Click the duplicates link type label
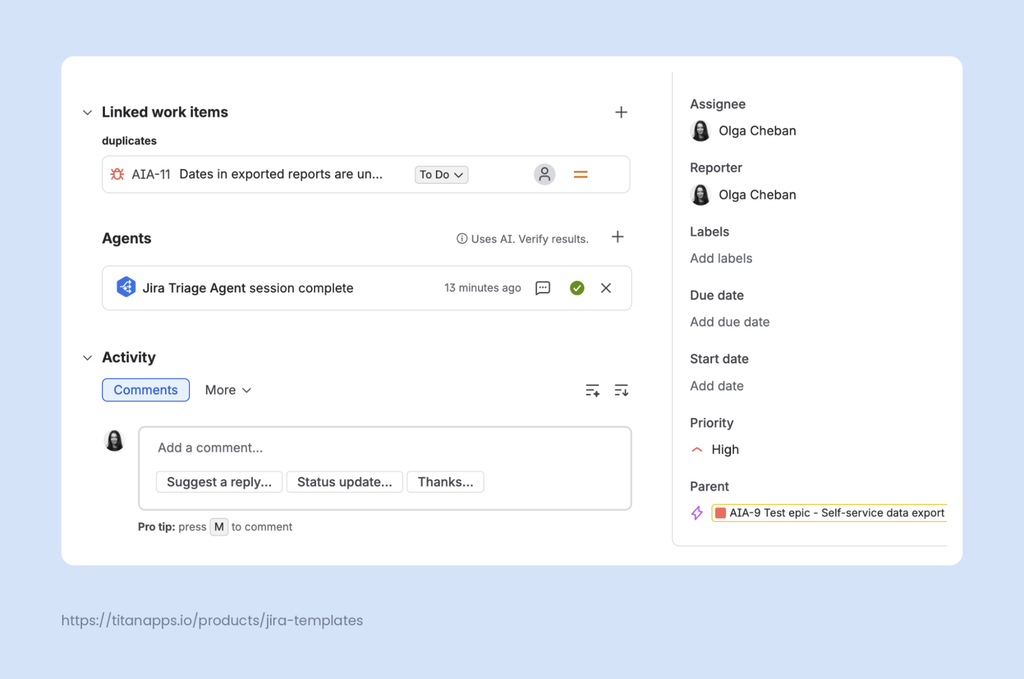Viewport: 1024px width, 679px height. click(x=129, y=141)
